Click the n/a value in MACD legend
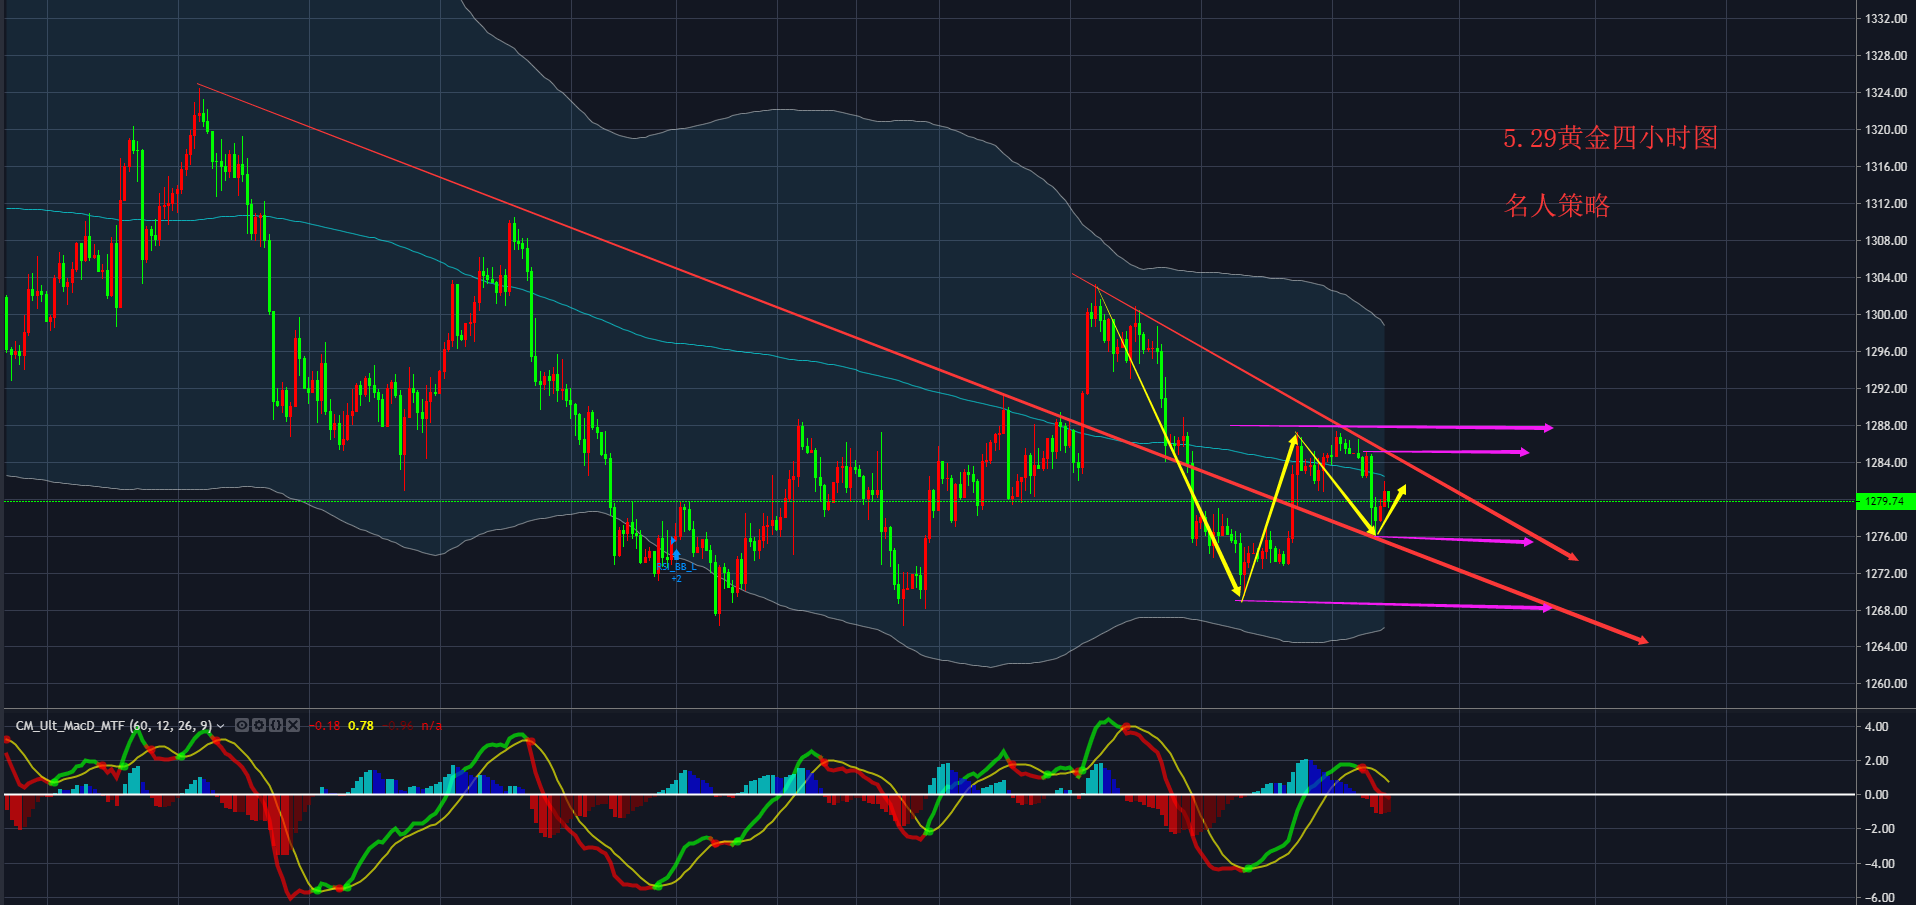This screenshot has width=1916, height=905. 431,726
